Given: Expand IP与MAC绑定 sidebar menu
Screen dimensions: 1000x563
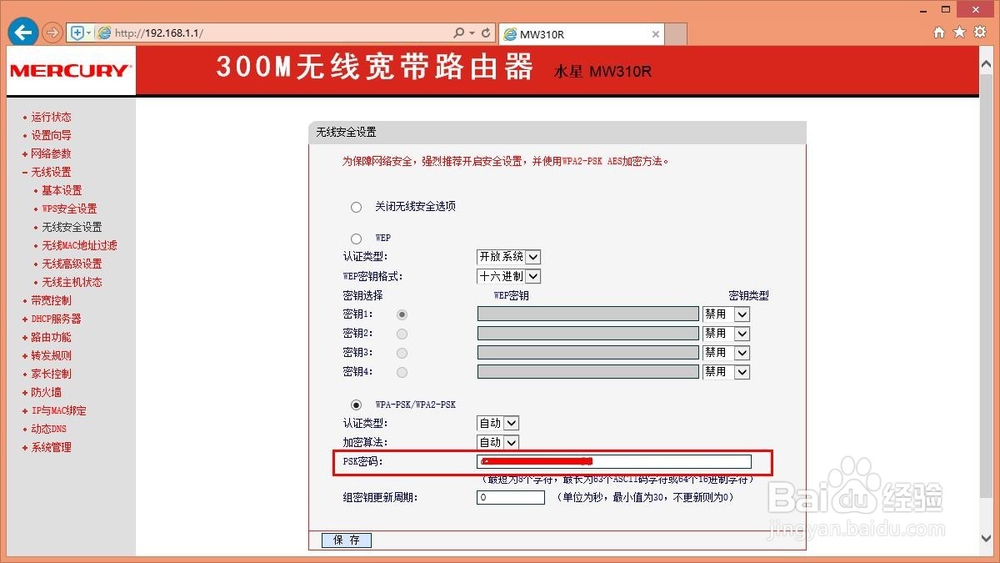Looking at the screenshot, I should click(59, 411).
